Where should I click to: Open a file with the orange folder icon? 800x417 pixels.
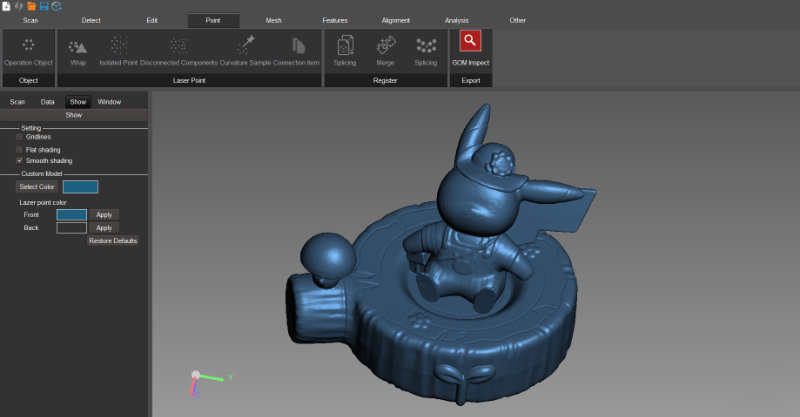pos(32,6)
